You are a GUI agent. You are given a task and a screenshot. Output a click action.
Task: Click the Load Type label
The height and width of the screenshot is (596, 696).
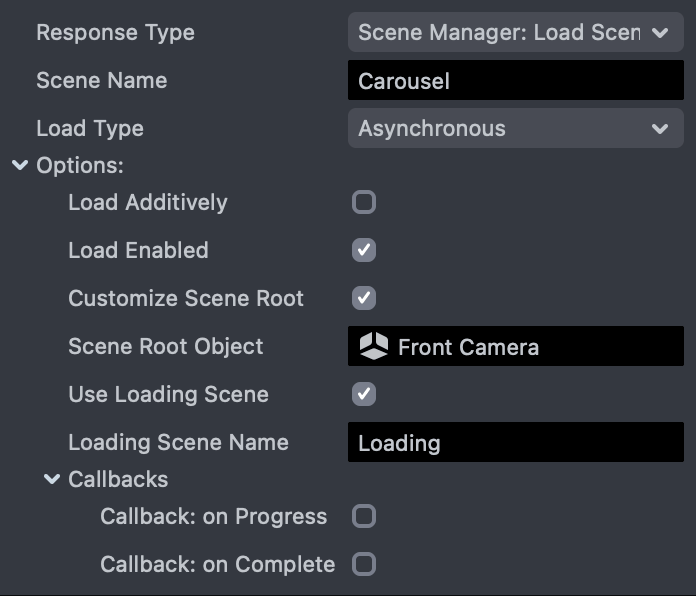[90, 129]
